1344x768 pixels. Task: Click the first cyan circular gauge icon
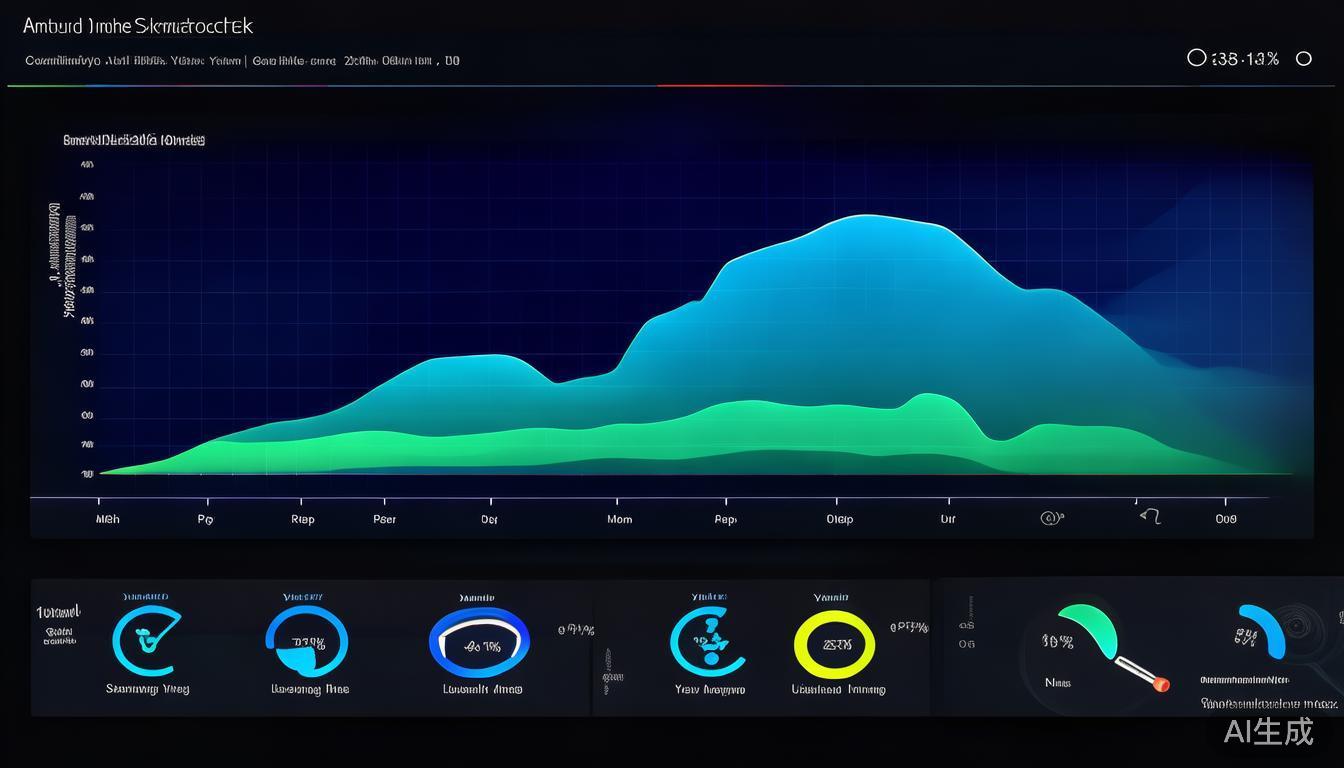pyautogui.click(x=148, y=641)
